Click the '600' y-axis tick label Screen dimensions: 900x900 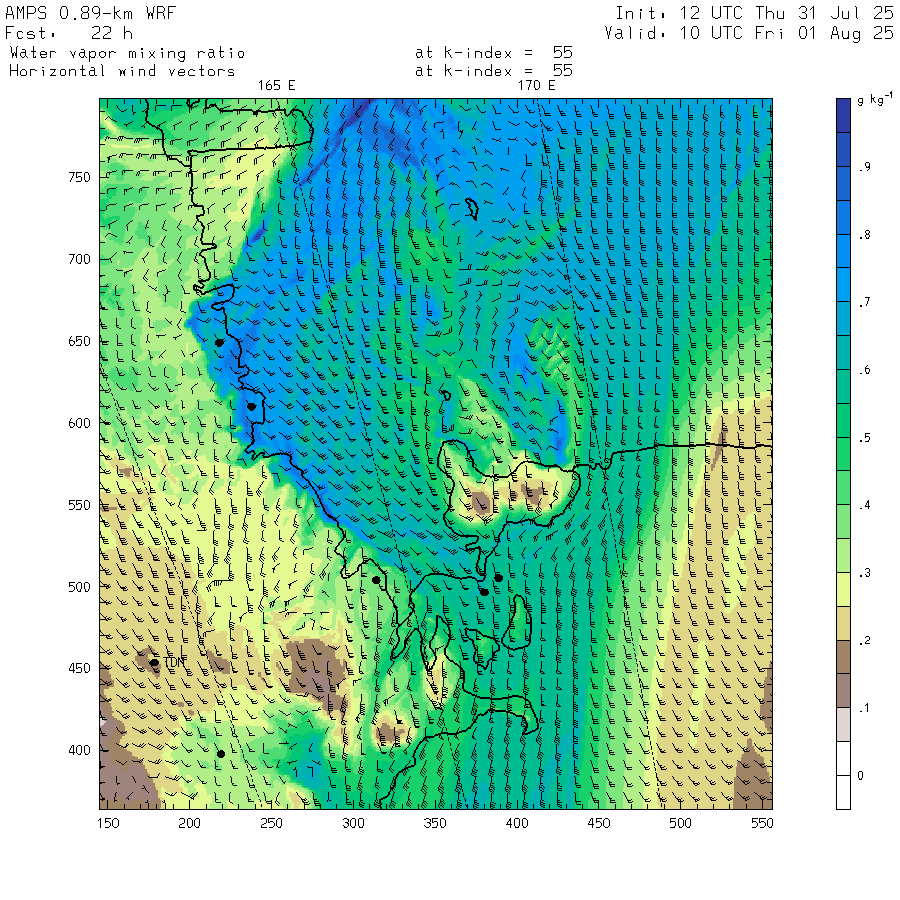pyautogui.click(x=79, y=423)
